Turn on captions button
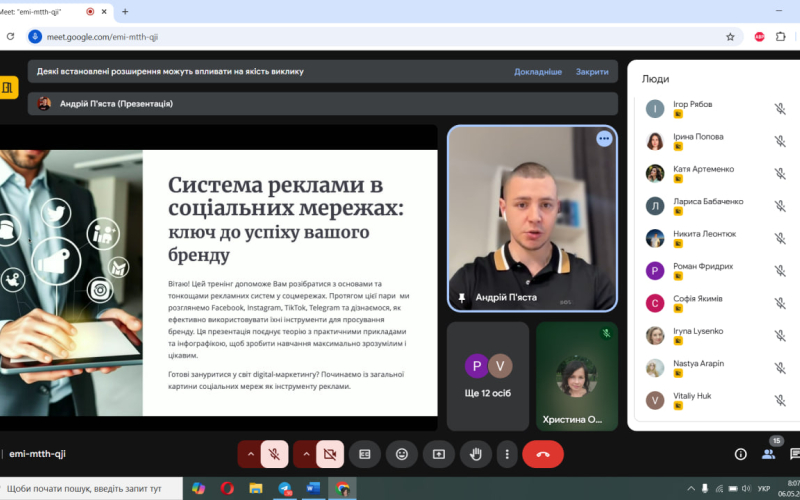The height and width of the screenshot is (500, 800). click(x=364, y=454)
